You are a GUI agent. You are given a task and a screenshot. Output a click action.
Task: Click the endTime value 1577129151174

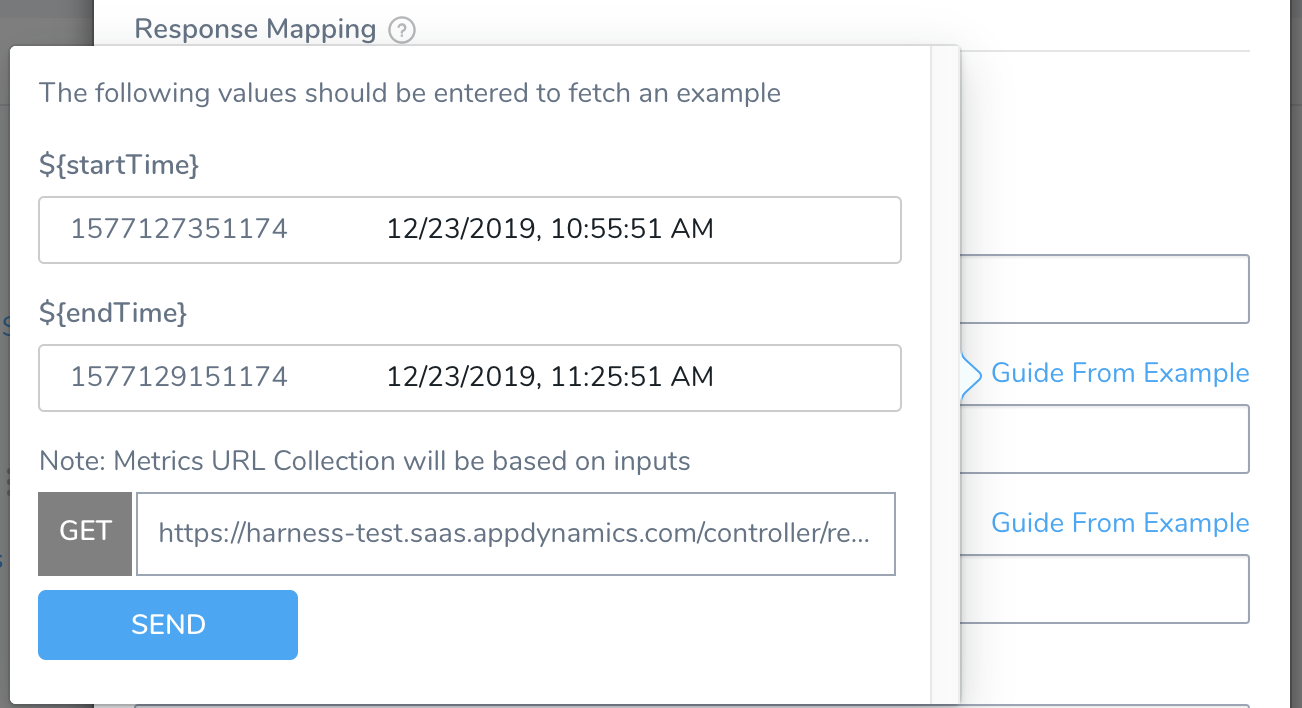click(179, 377)
